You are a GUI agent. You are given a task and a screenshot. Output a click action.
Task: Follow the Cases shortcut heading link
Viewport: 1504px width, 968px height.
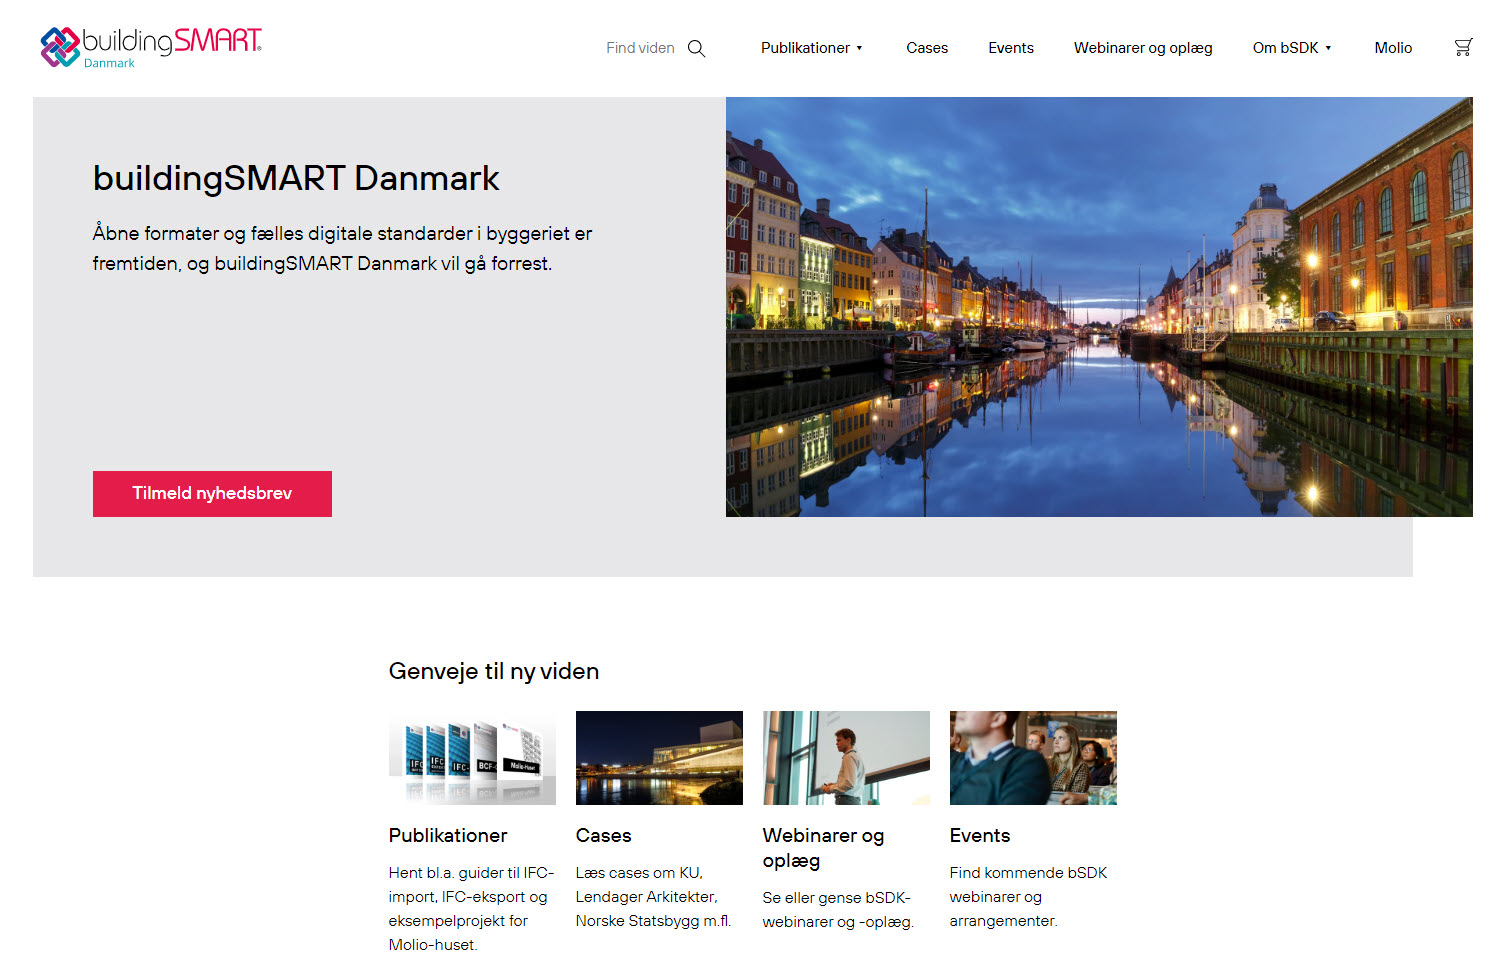click(603, 836)
